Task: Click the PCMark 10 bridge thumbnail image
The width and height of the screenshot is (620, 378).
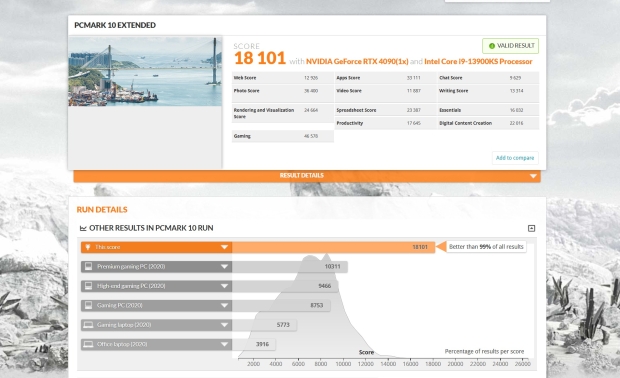Action: pyautogui.click(x=145, y=72)
